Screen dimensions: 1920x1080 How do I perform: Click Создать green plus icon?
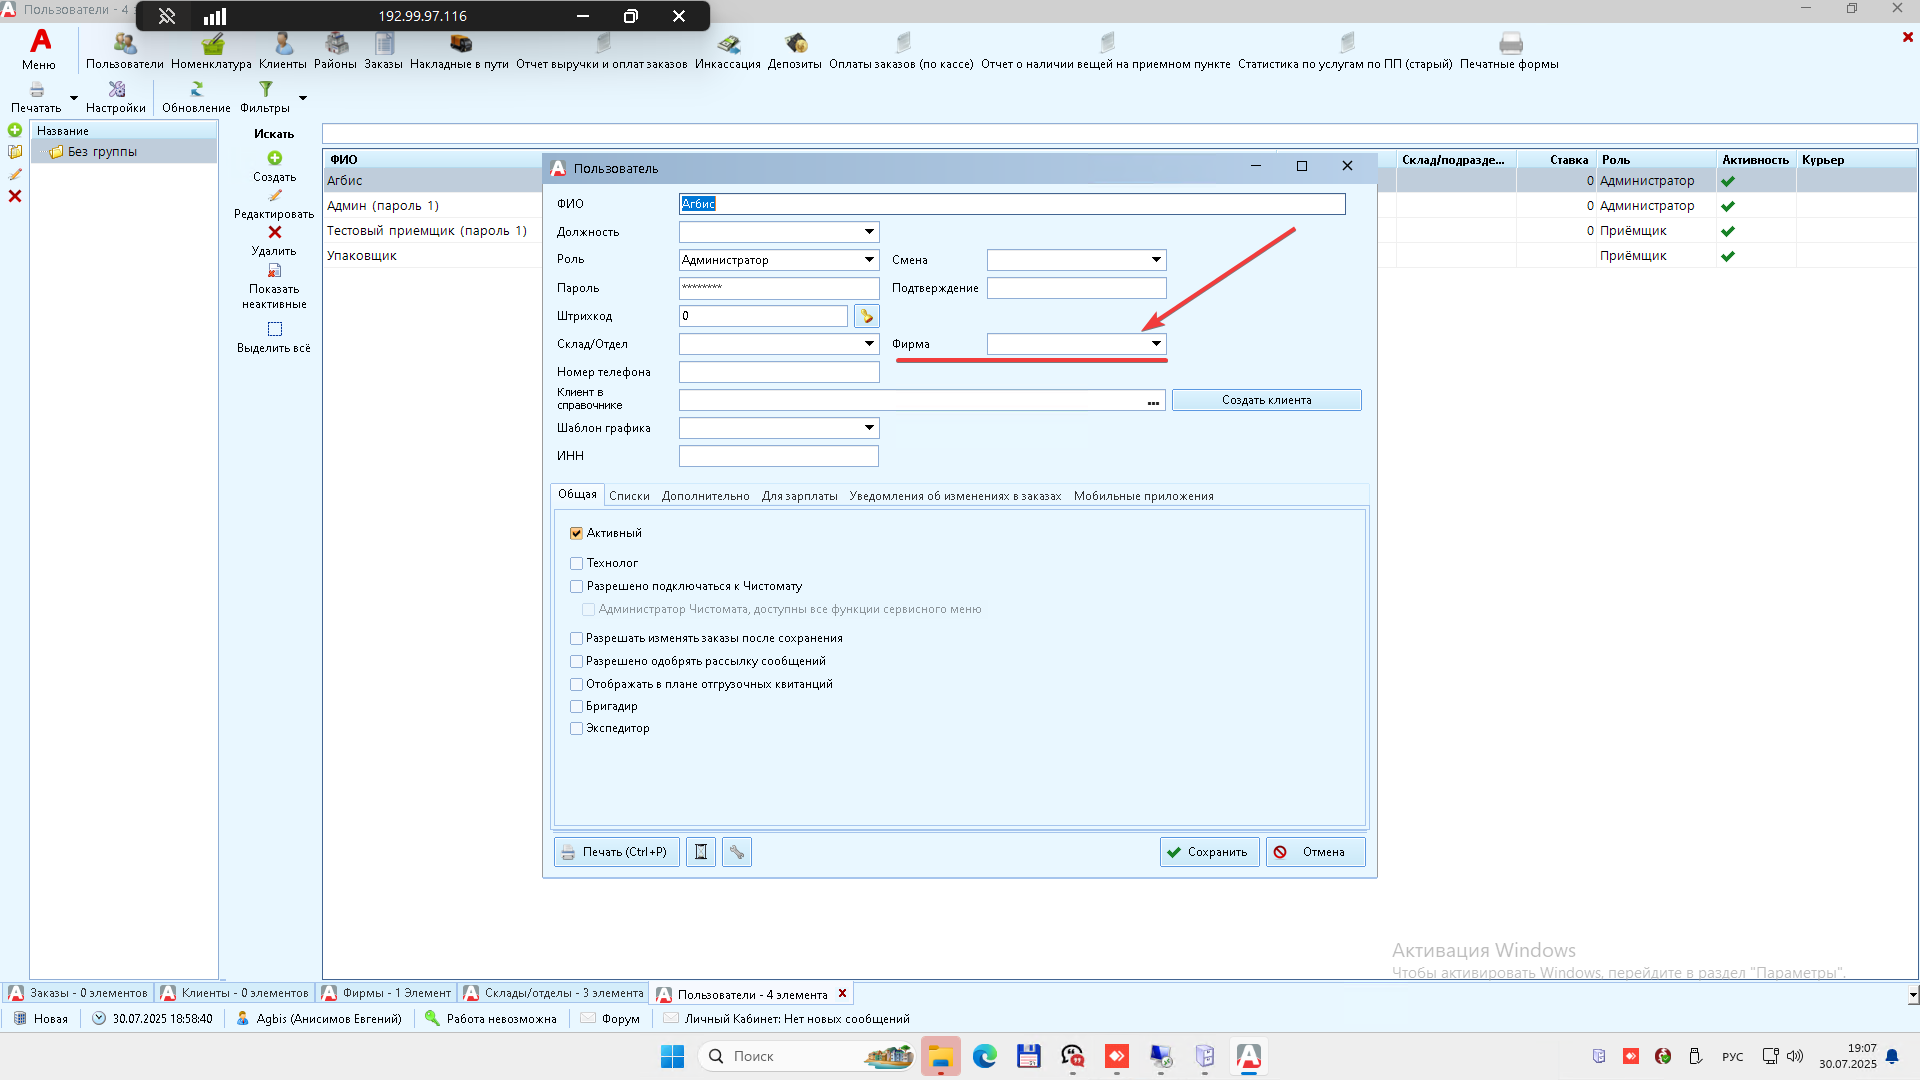click(274, 158)
